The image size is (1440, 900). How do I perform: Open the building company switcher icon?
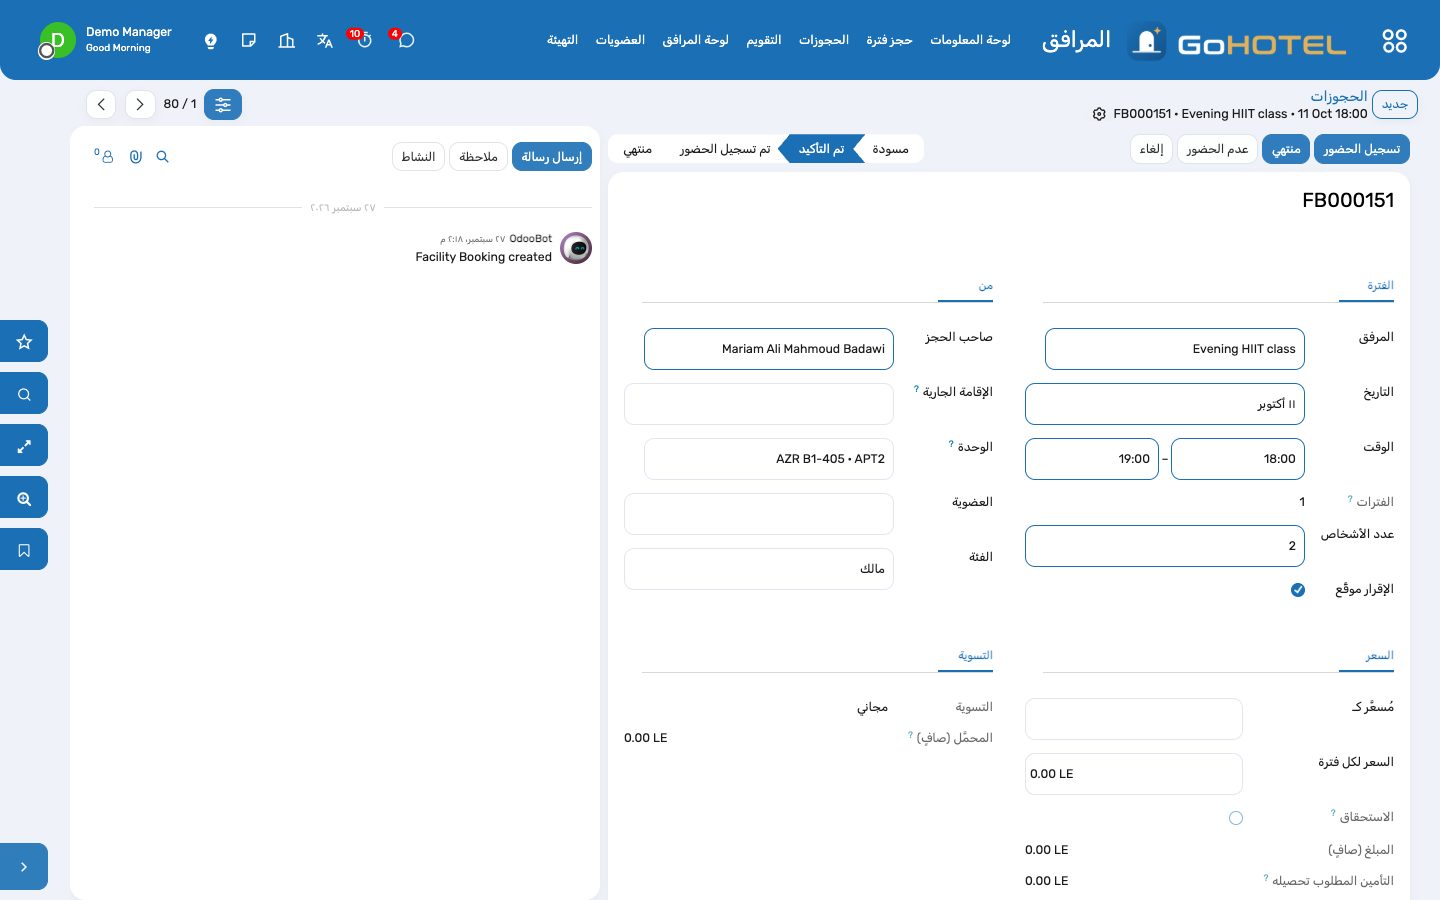pyautogui.click(x=287, y=41)
